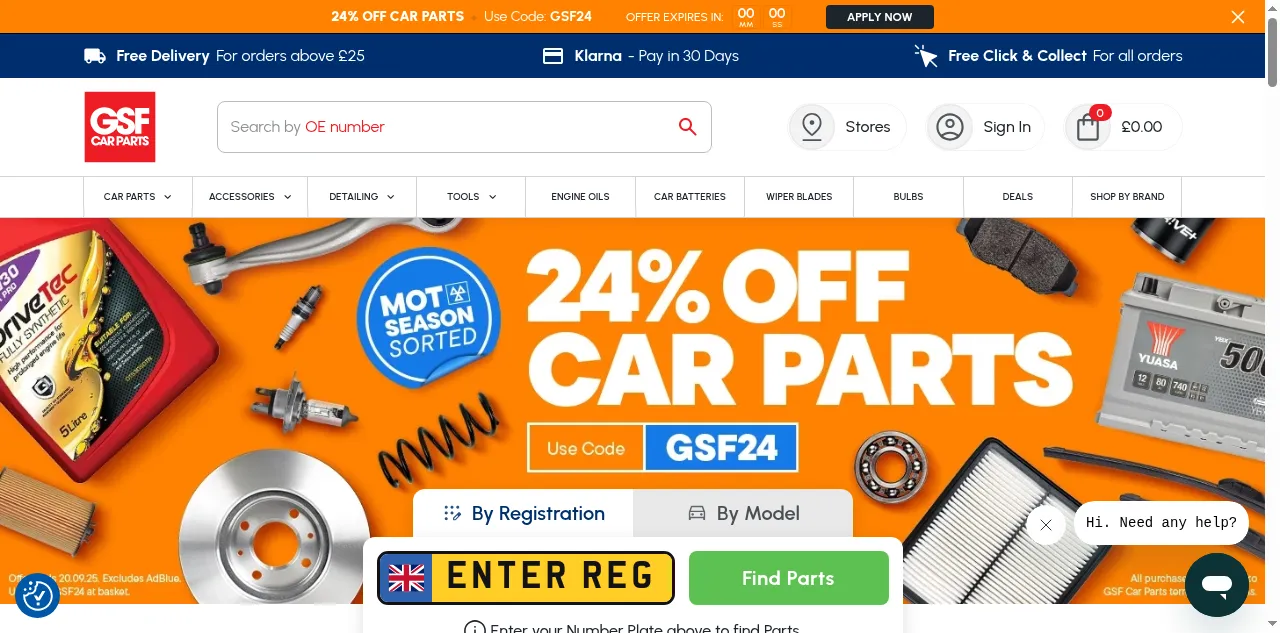Viewport: 1280px width, 633px height.
Task: Click the Apply Now button
Action: click(x=880, y=17)
